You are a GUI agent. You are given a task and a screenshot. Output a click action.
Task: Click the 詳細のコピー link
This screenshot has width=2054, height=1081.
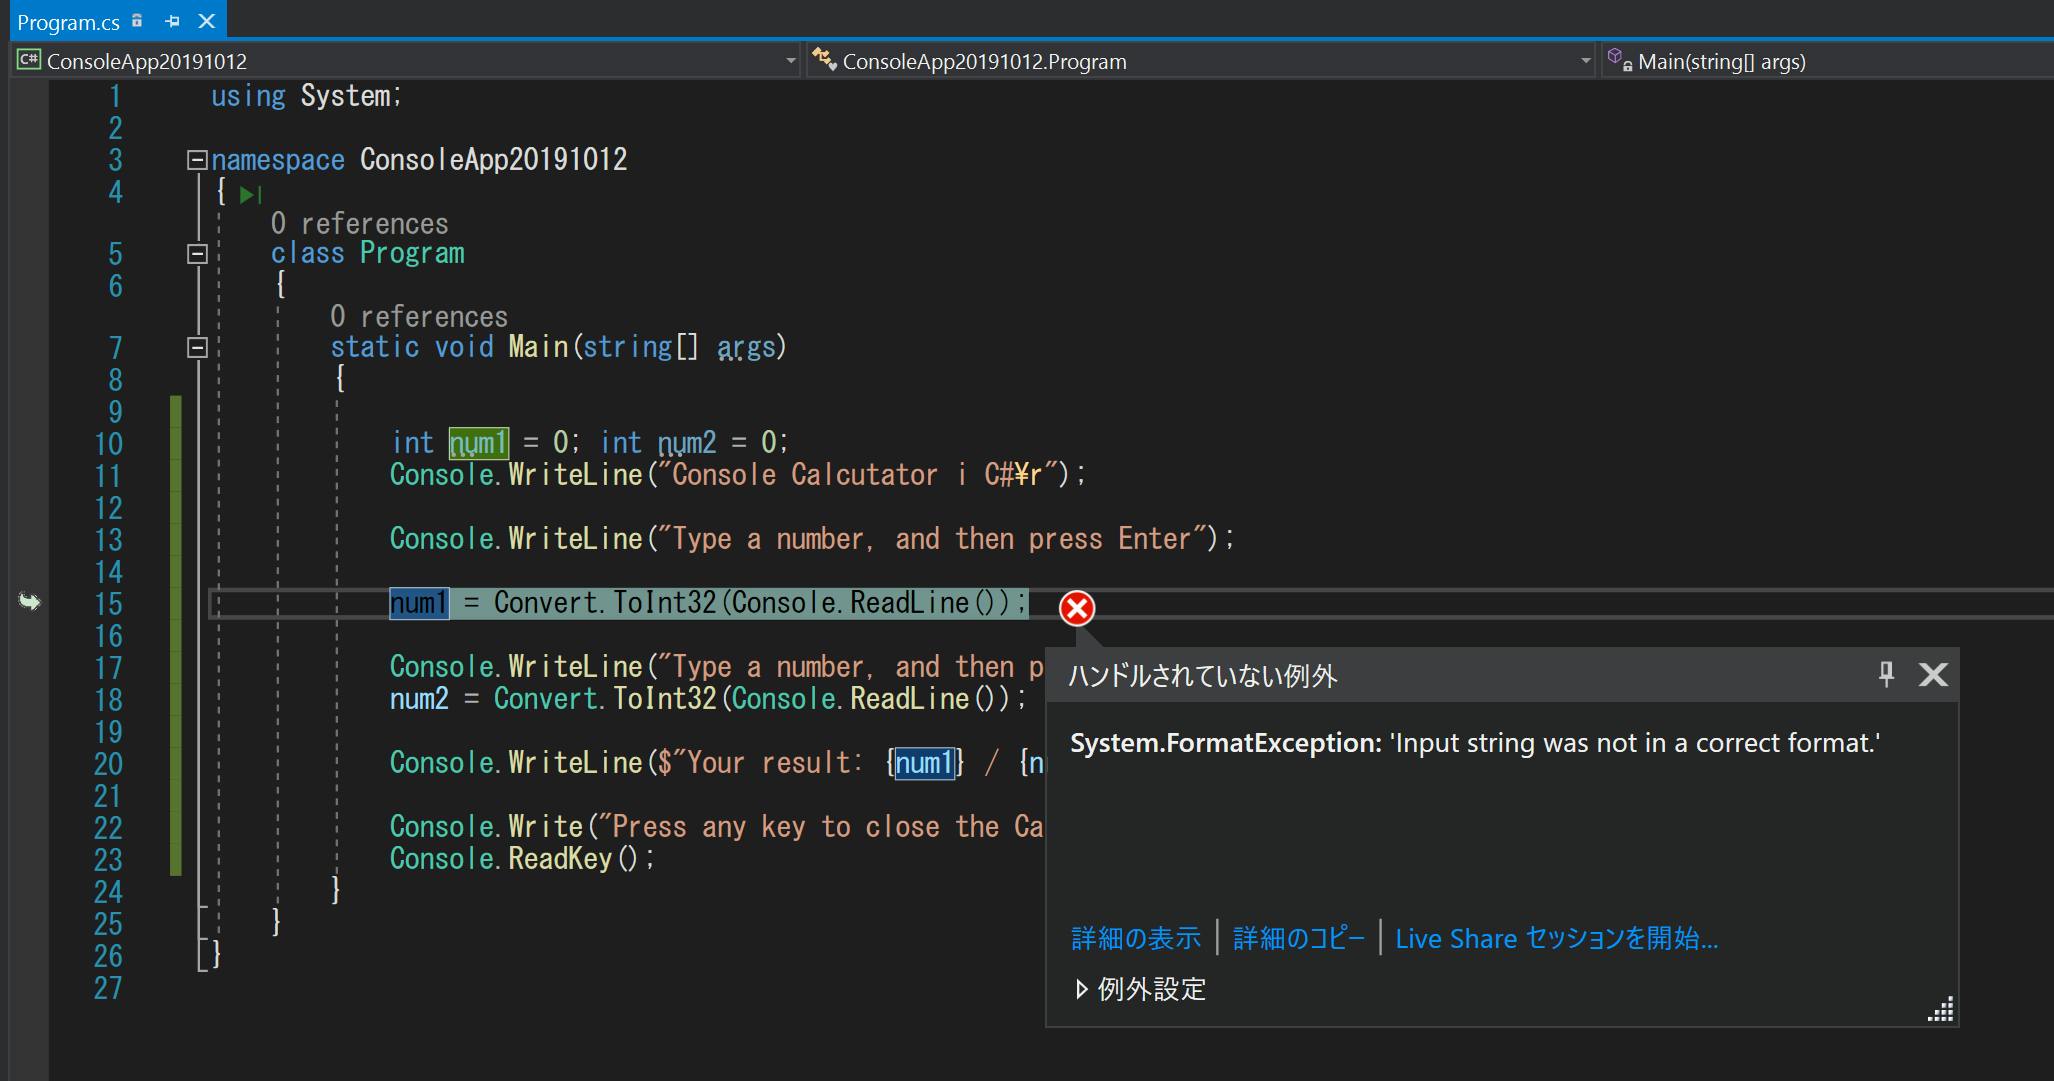[1298, 938]
